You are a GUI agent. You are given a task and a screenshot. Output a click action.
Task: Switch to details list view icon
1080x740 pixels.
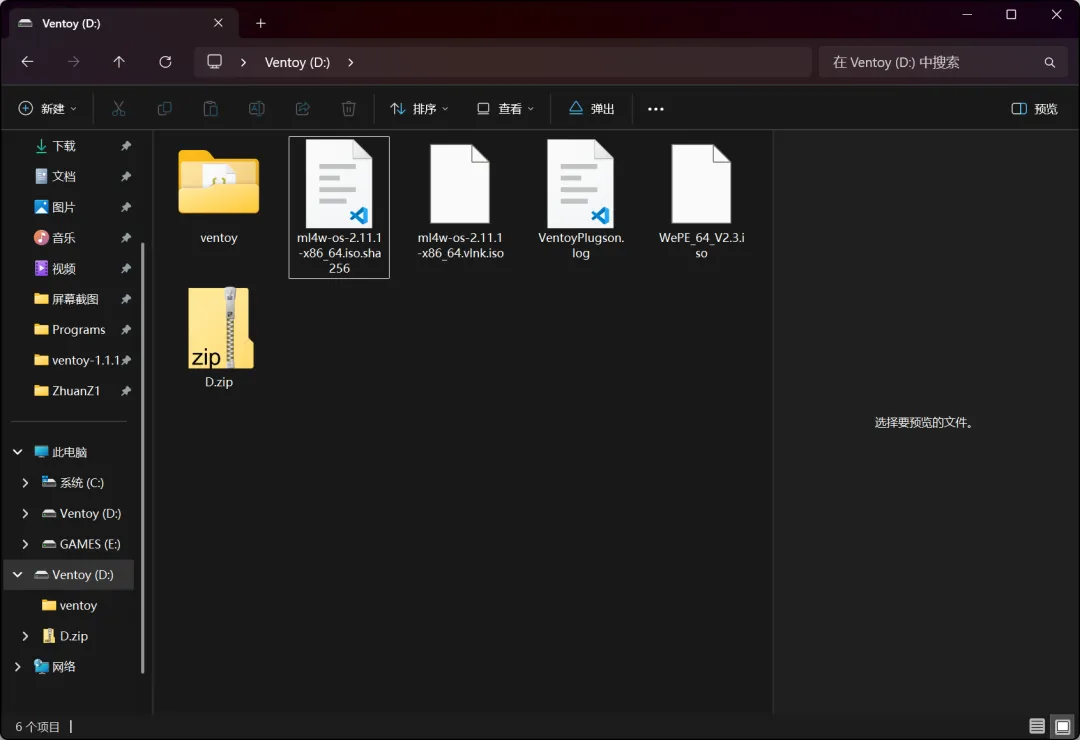[1037, 726]
